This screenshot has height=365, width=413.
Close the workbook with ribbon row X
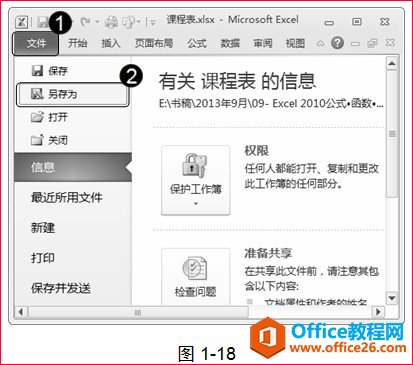(390, 43)
